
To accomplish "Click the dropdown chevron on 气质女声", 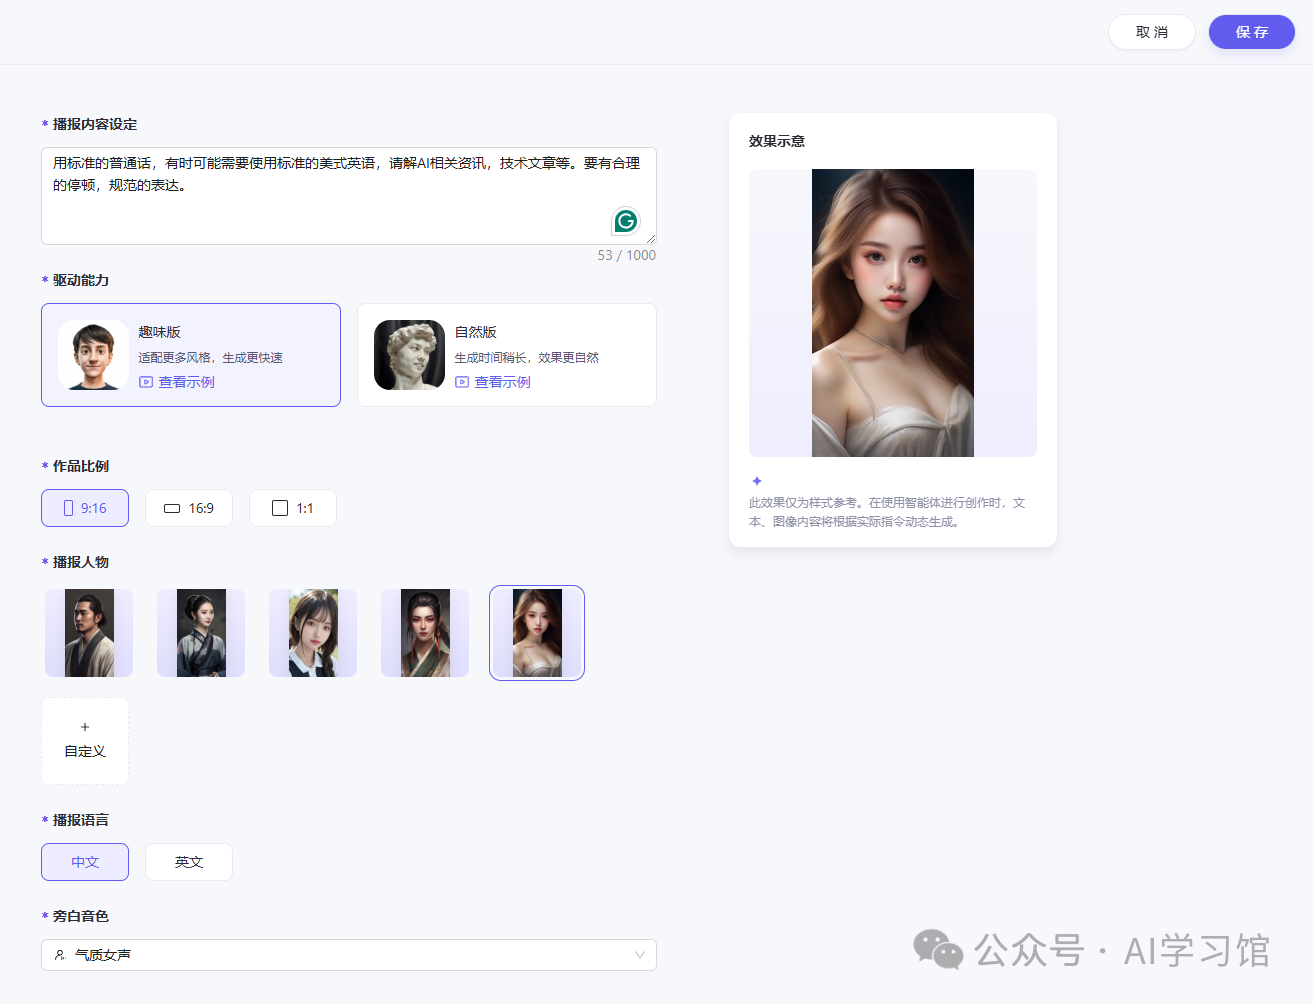I will pos(639,955).
